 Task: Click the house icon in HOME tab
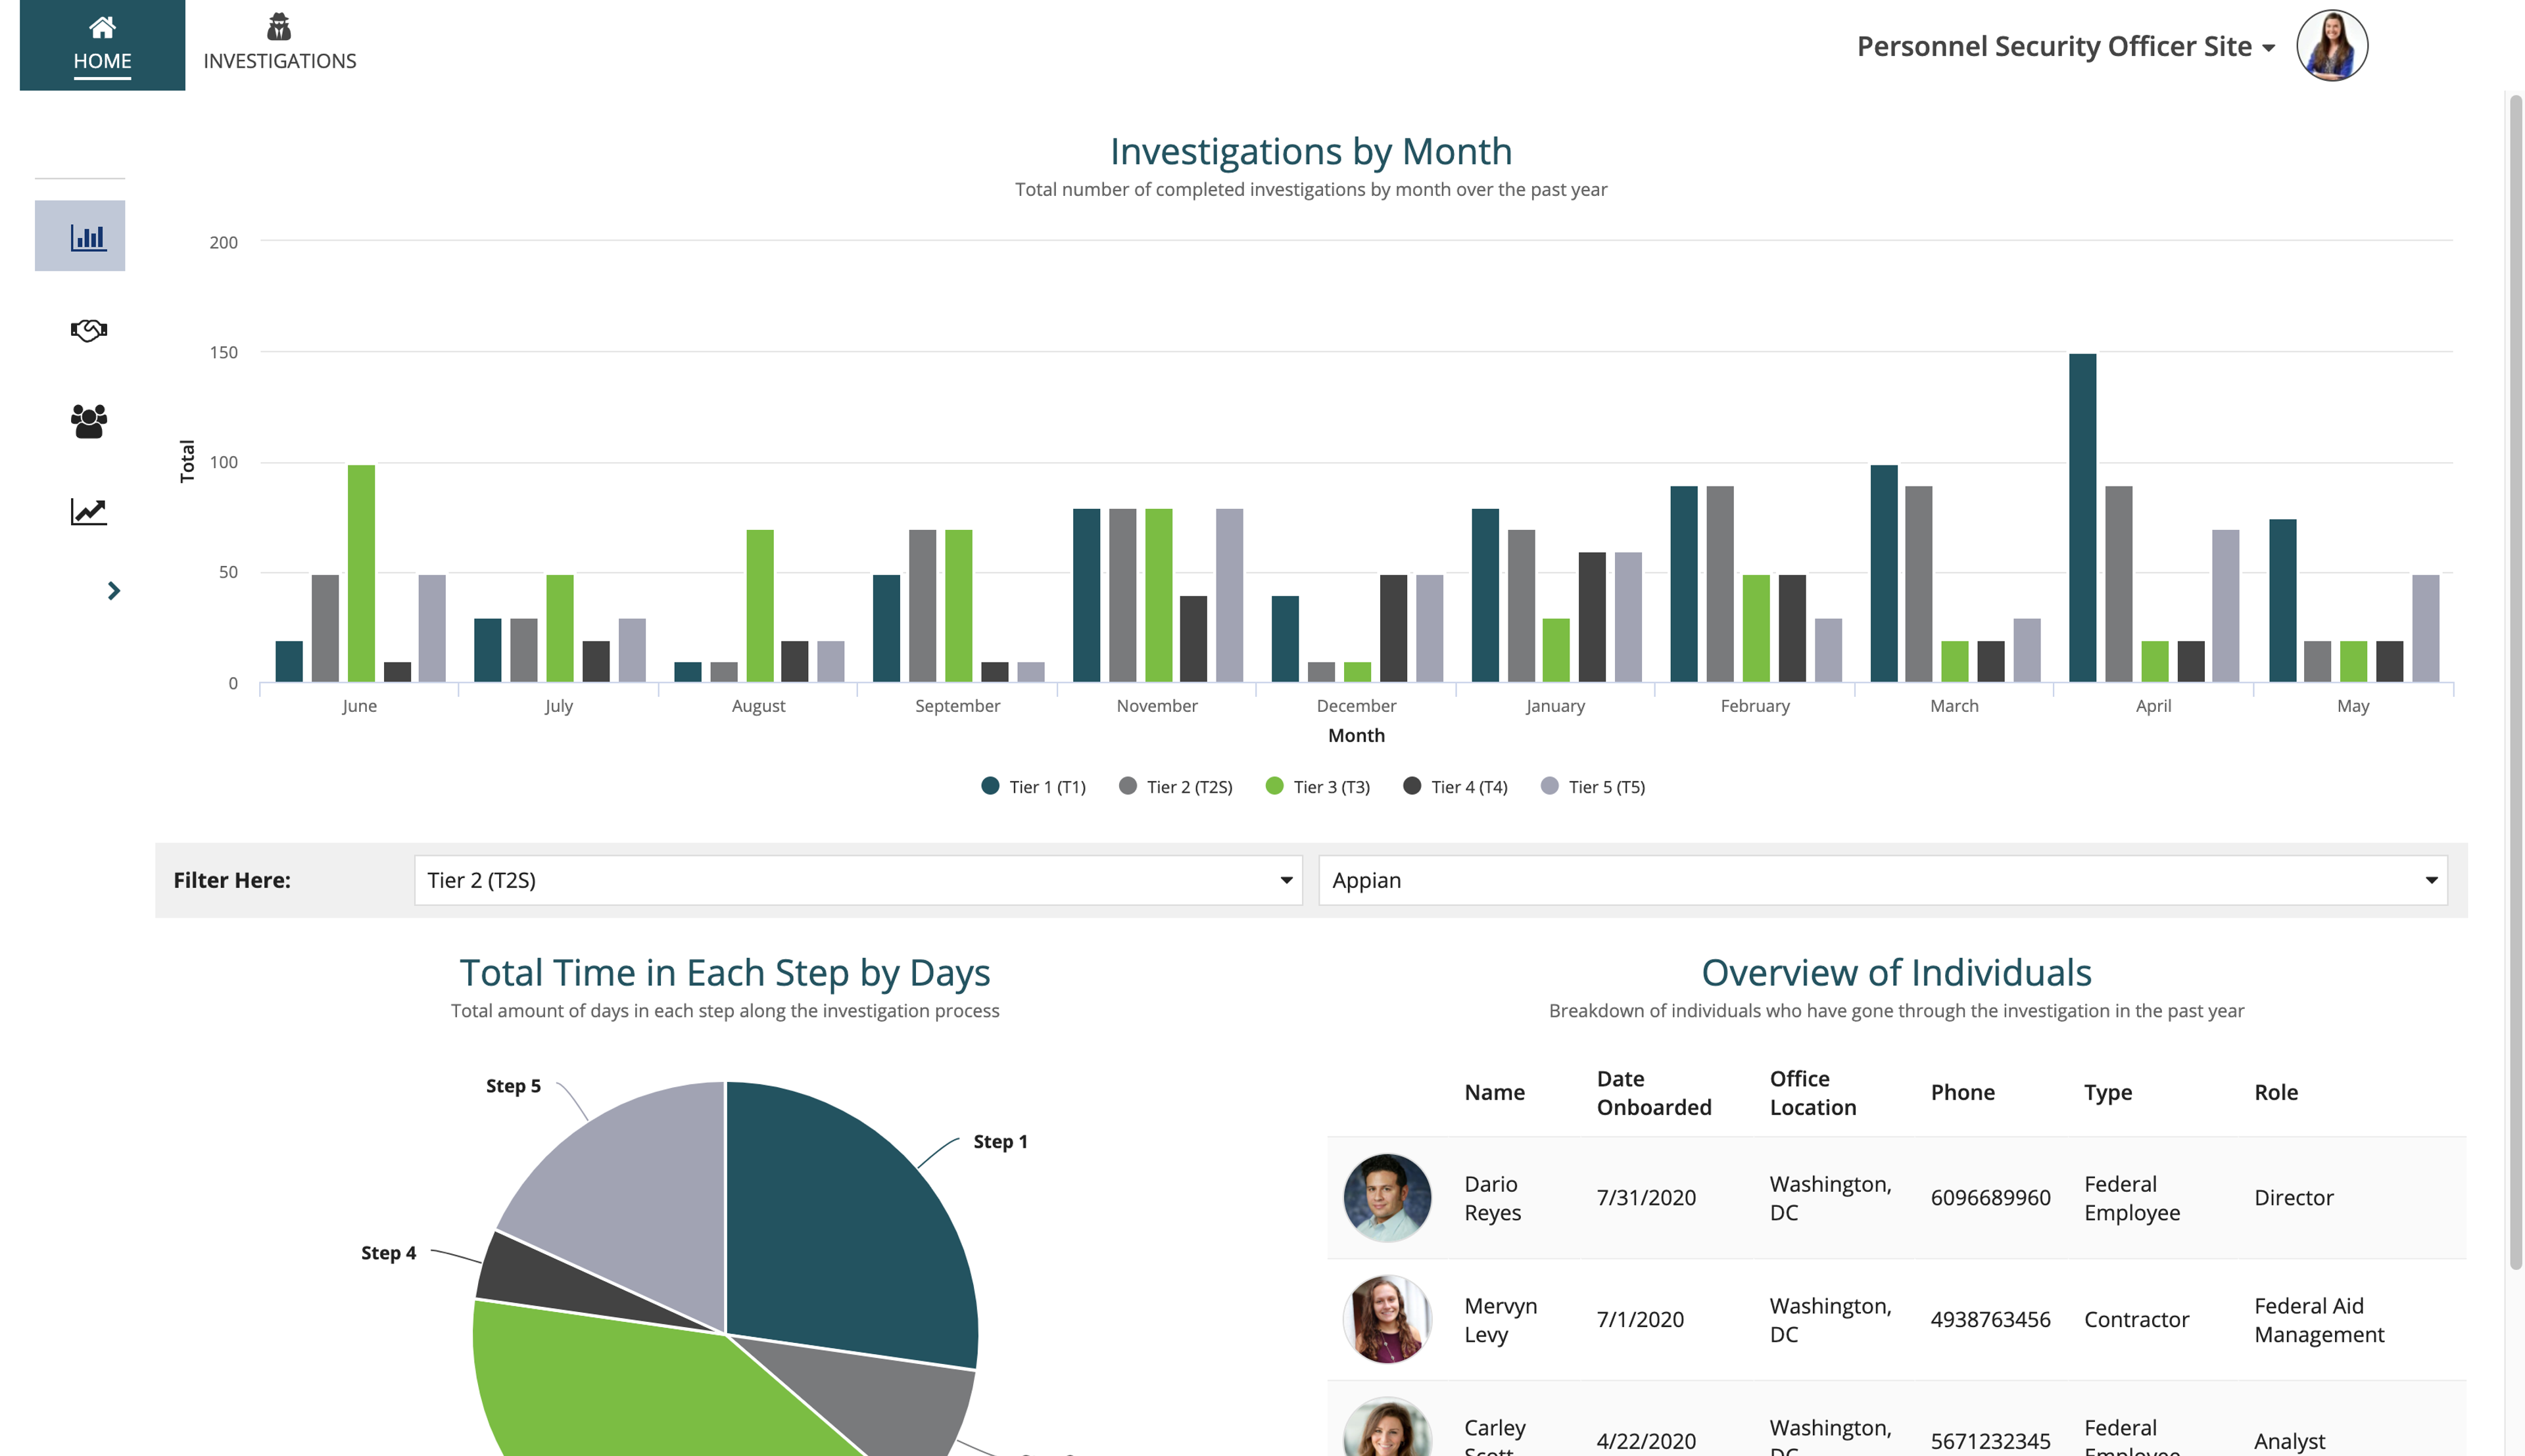102,26
